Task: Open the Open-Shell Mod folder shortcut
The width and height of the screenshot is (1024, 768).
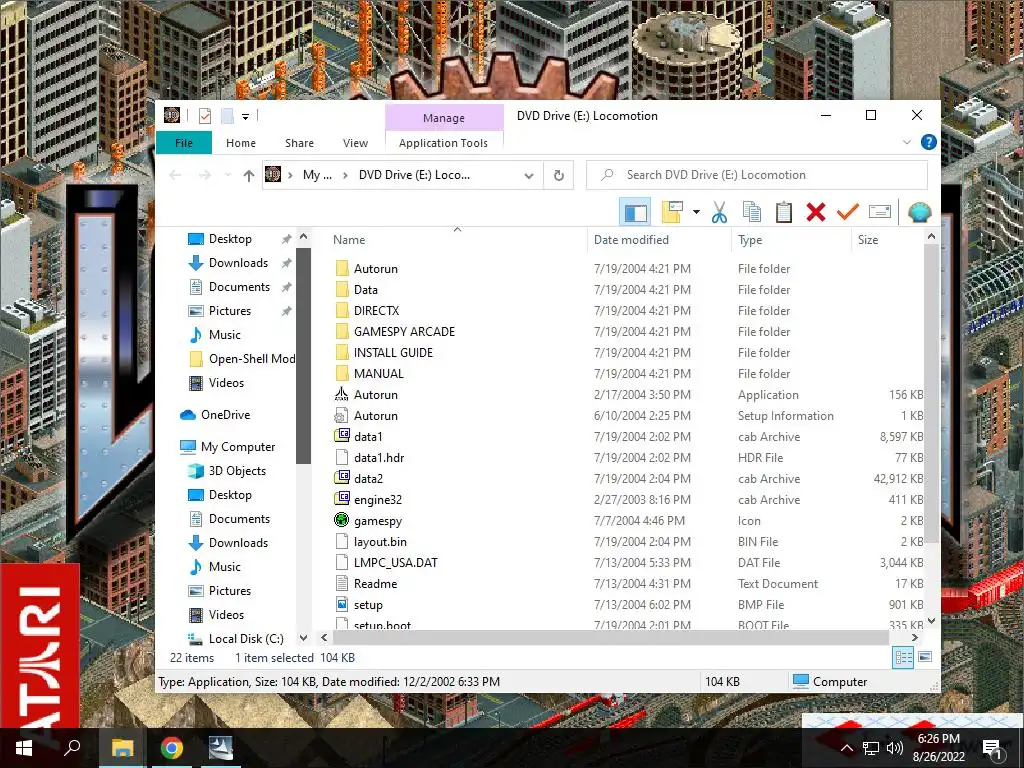Action: coord(251,359)
